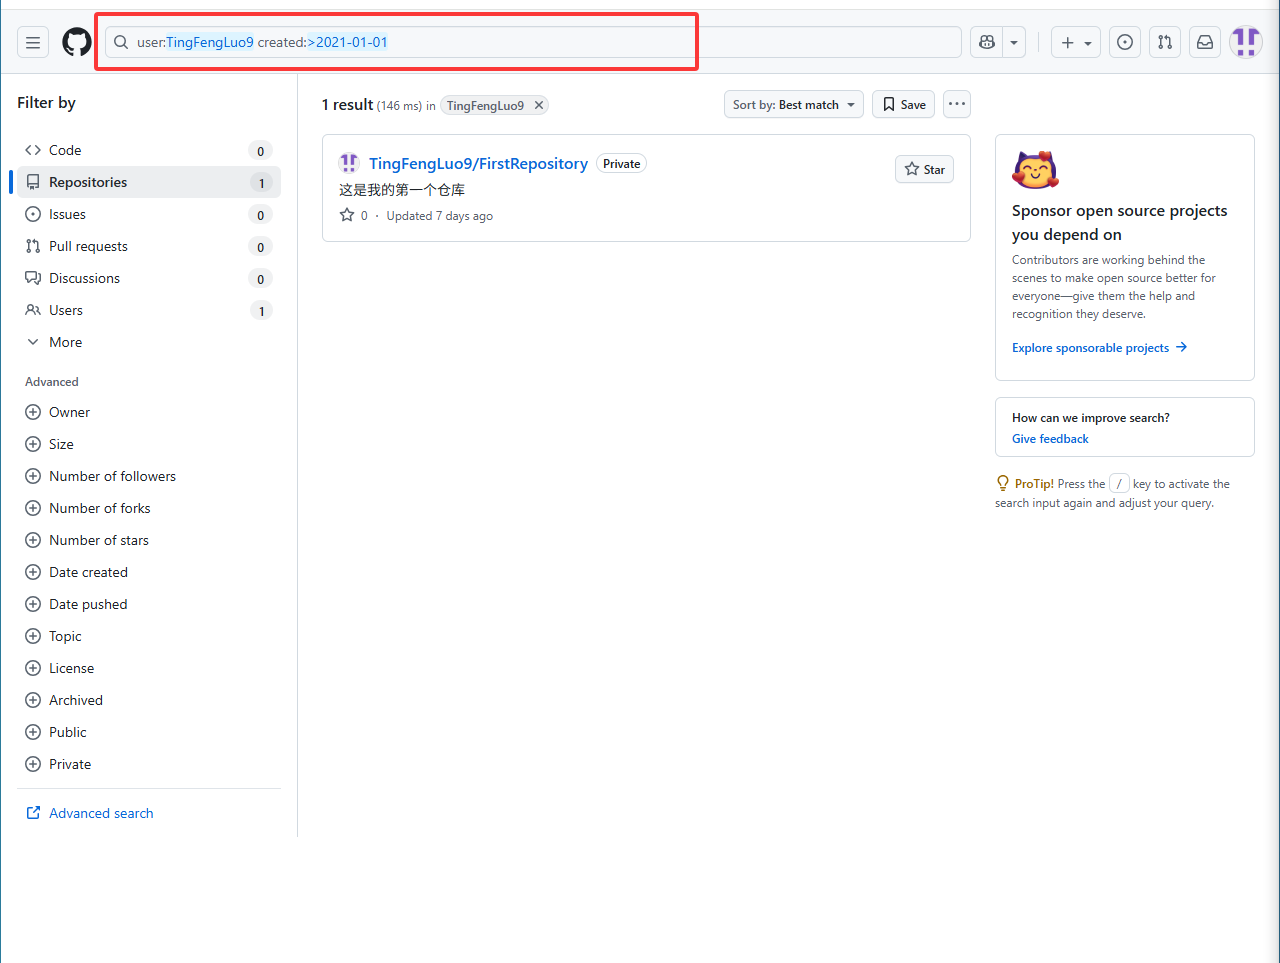Viewport: 1280px width, 963px height.
Task: Open the Issues icon in header
Action: point(1125,42)
